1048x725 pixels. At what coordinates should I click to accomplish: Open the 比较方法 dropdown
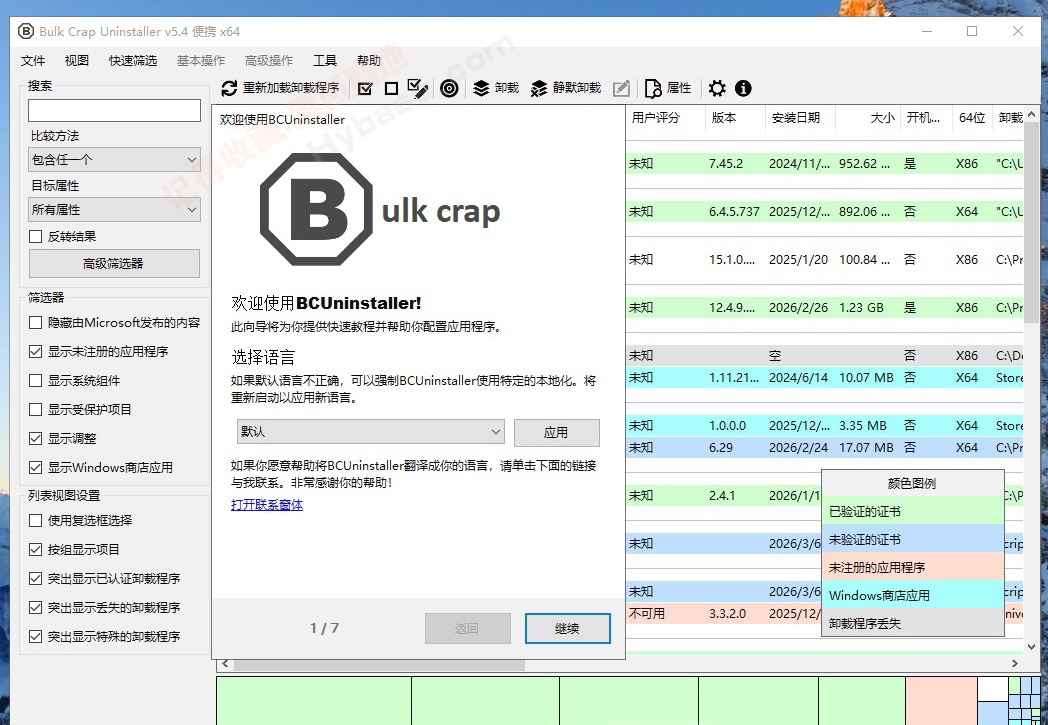point(113,159)
